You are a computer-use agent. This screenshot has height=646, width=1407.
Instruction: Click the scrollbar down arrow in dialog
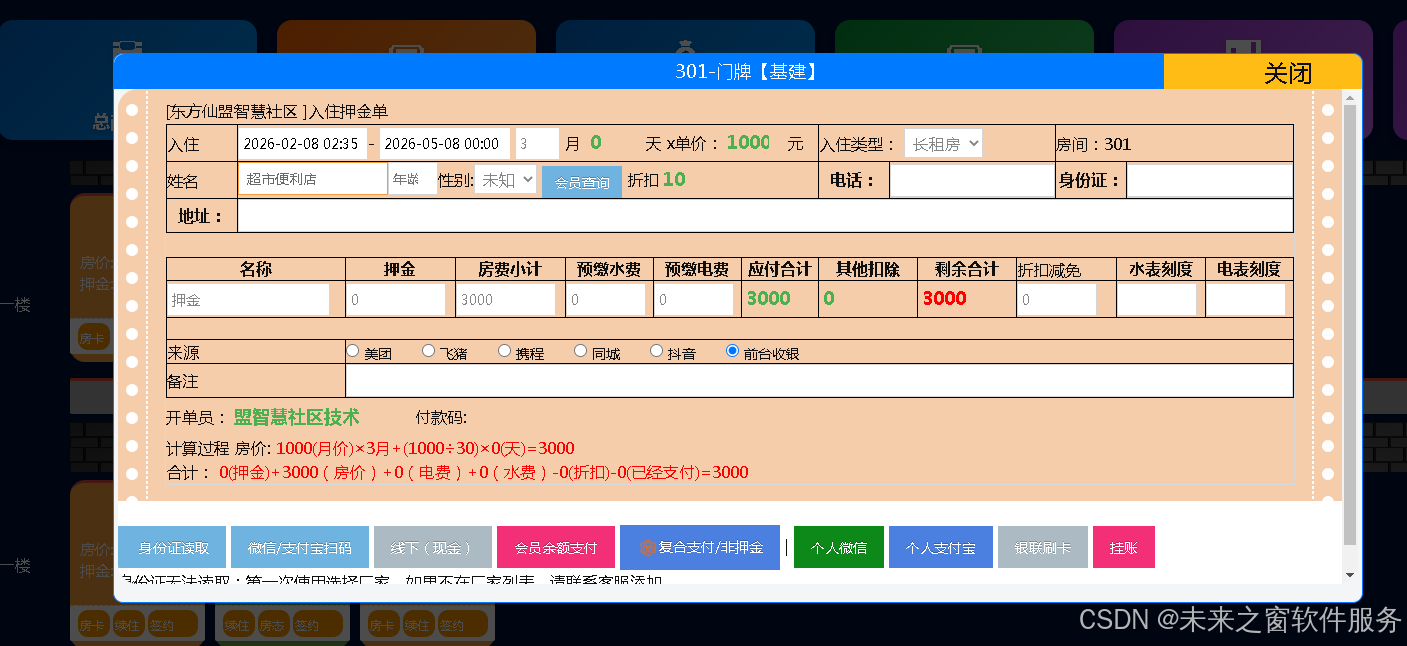coord(1350,575)
